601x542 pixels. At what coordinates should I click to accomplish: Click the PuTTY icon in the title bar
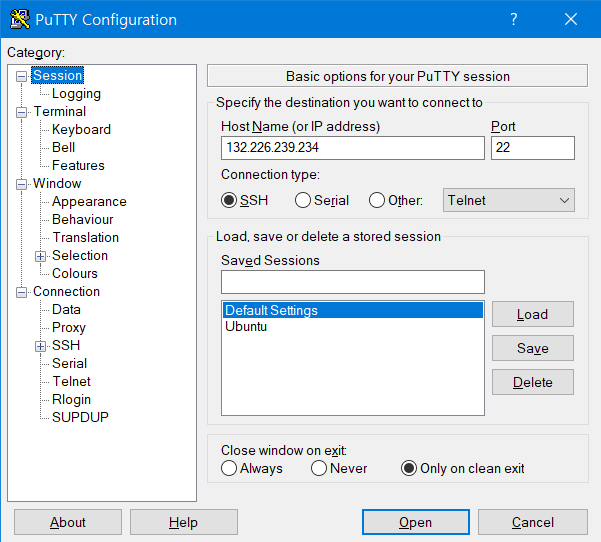(x=20, y=19)
